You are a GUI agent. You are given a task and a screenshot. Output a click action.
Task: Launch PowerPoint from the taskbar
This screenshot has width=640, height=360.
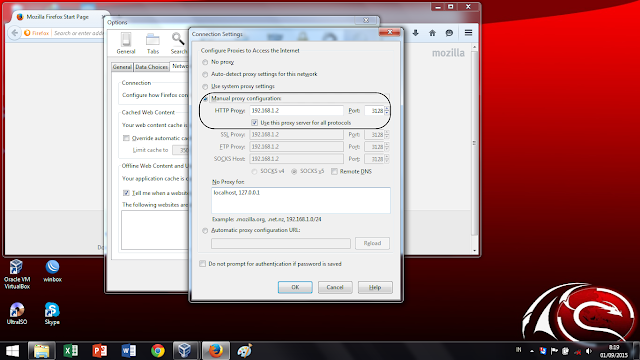[x=100, y=351]
